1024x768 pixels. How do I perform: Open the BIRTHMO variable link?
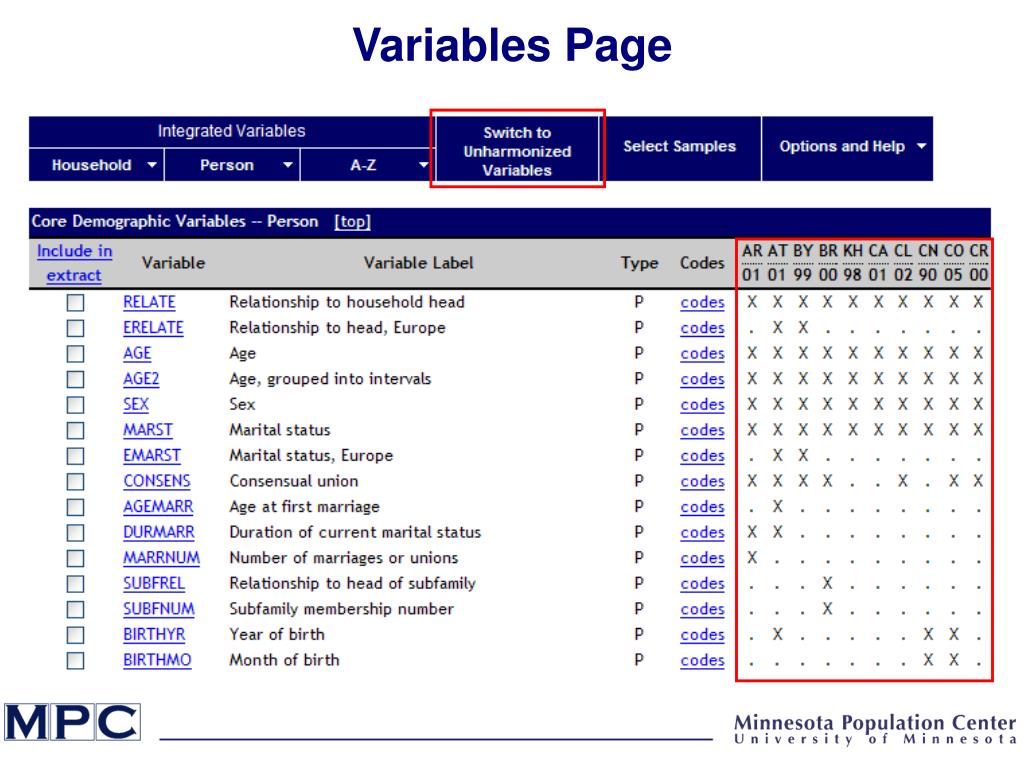[x=157, y=660]
